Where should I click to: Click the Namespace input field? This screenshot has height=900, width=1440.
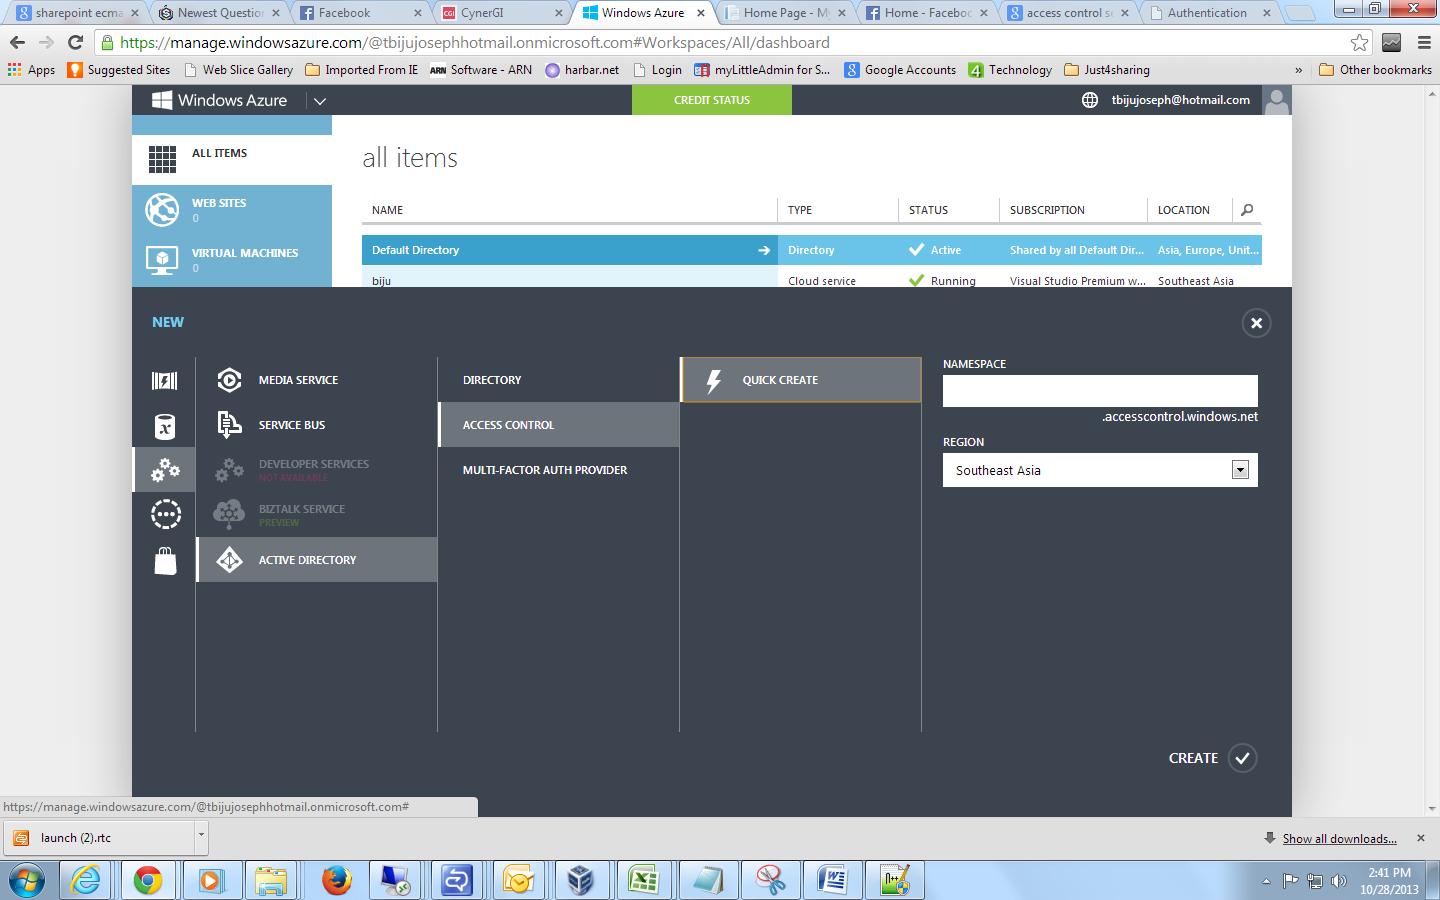(1100, 391)
